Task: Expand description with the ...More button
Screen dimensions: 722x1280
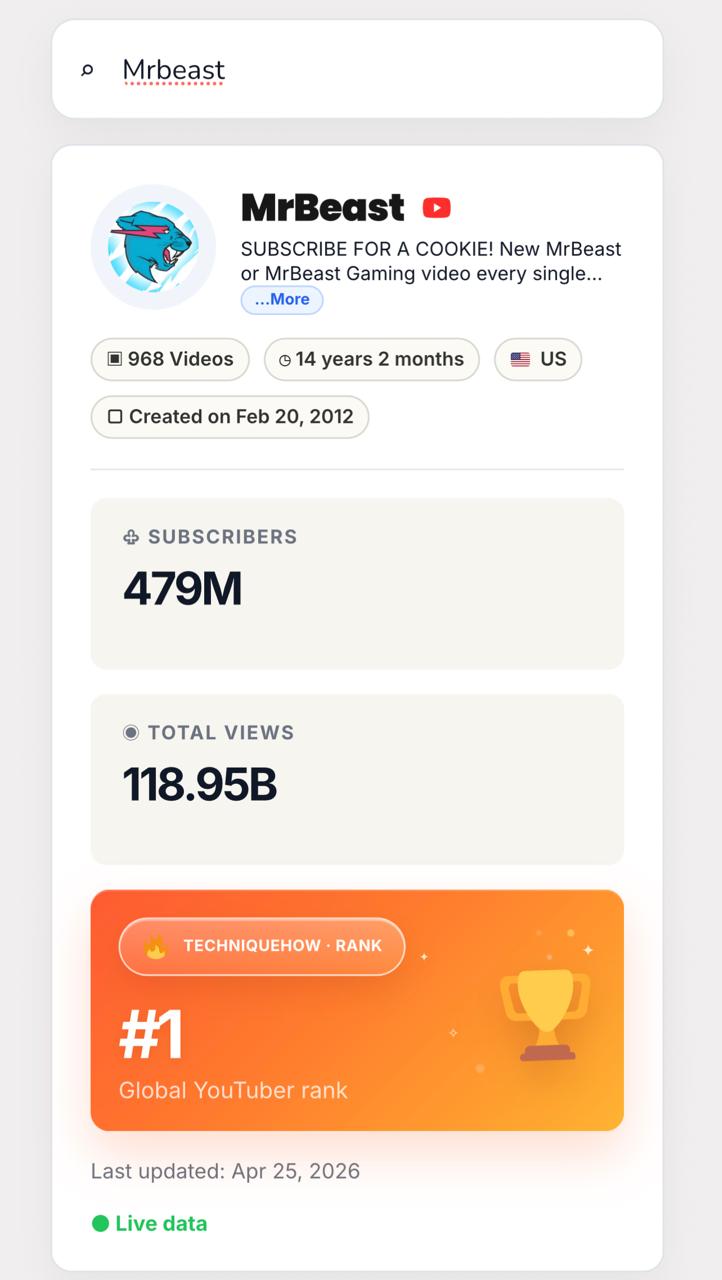Action: pos(282,299)
